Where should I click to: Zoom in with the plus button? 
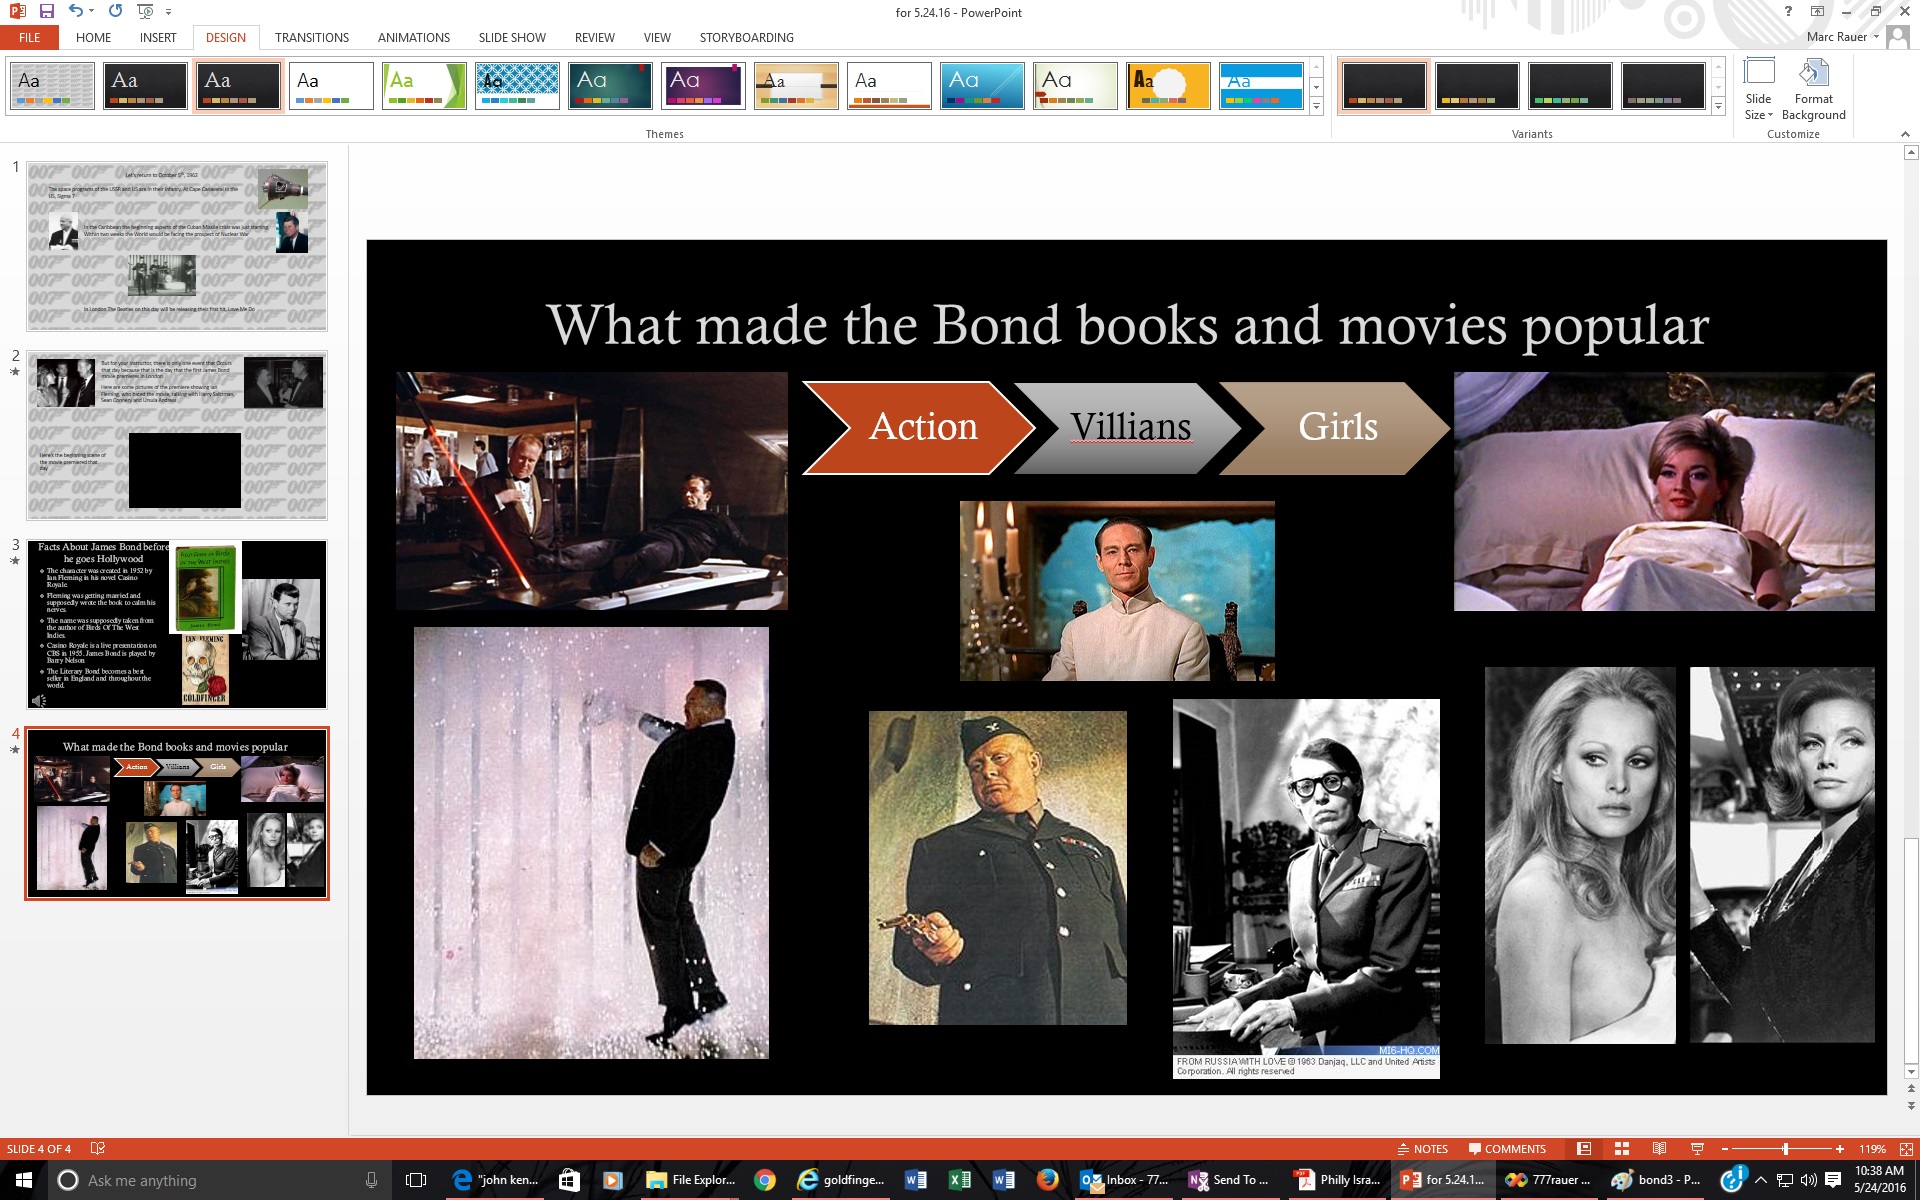[1840, 1149]
